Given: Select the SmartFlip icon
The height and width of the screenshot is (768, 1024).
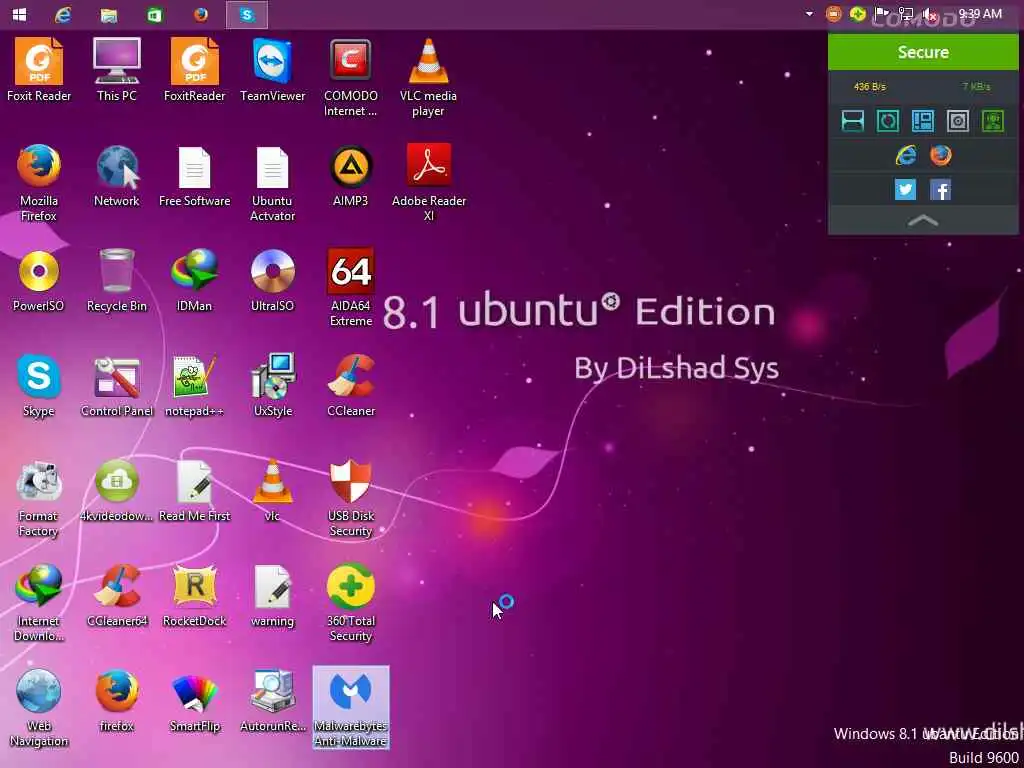Looking at the screenshot, I should pyautogui.click(x=195, y=701).
